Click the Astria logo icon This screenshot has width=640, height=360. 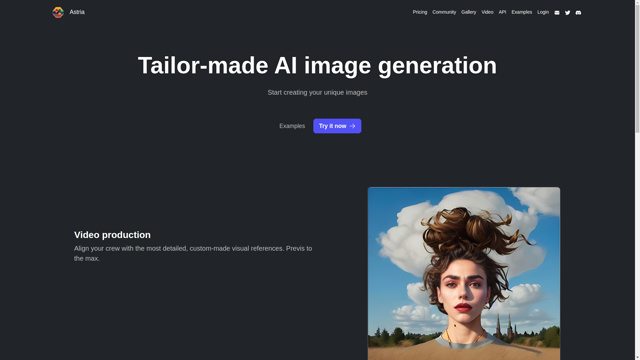click(58, 12)
